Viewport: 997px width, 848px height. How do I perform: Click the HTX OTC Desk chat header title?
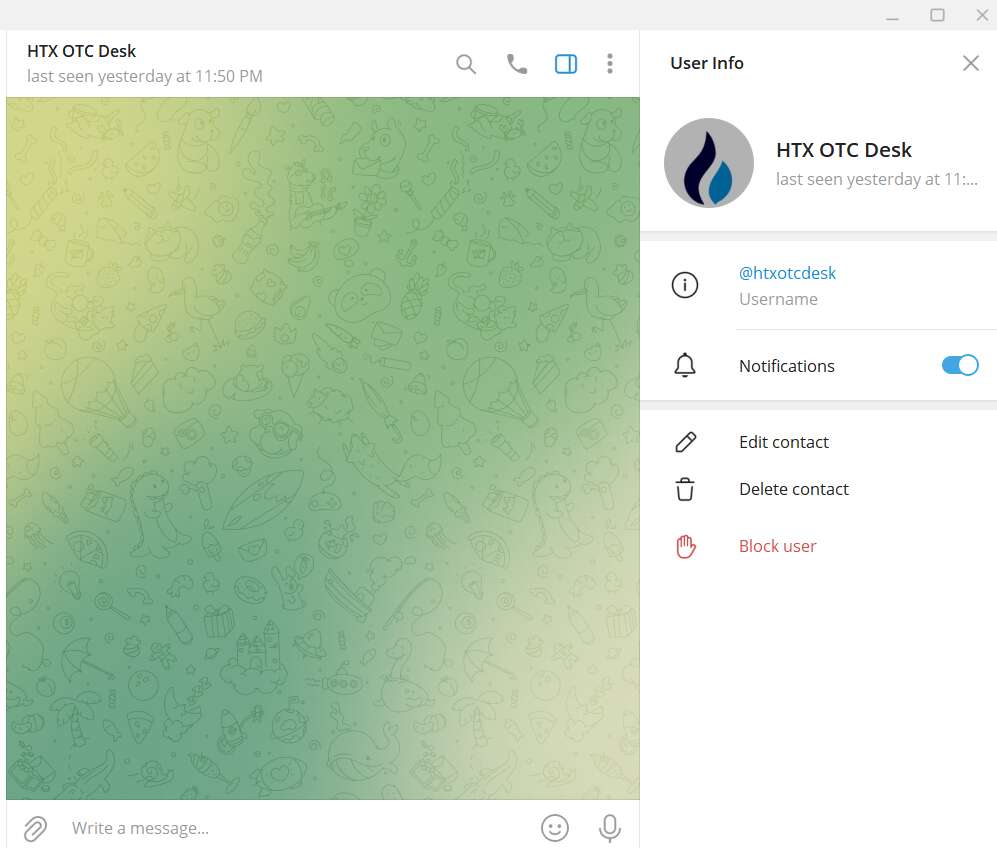(x=81, y=51)
